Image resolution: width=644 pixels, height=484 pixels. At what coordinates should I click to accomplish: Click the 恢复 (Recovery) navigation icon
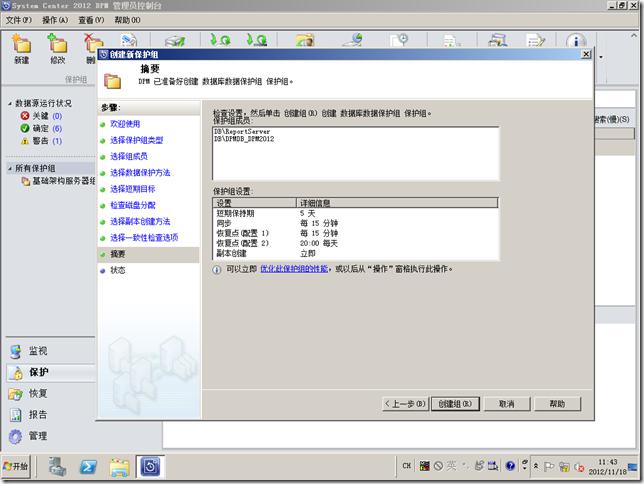[x=16, y=394]
